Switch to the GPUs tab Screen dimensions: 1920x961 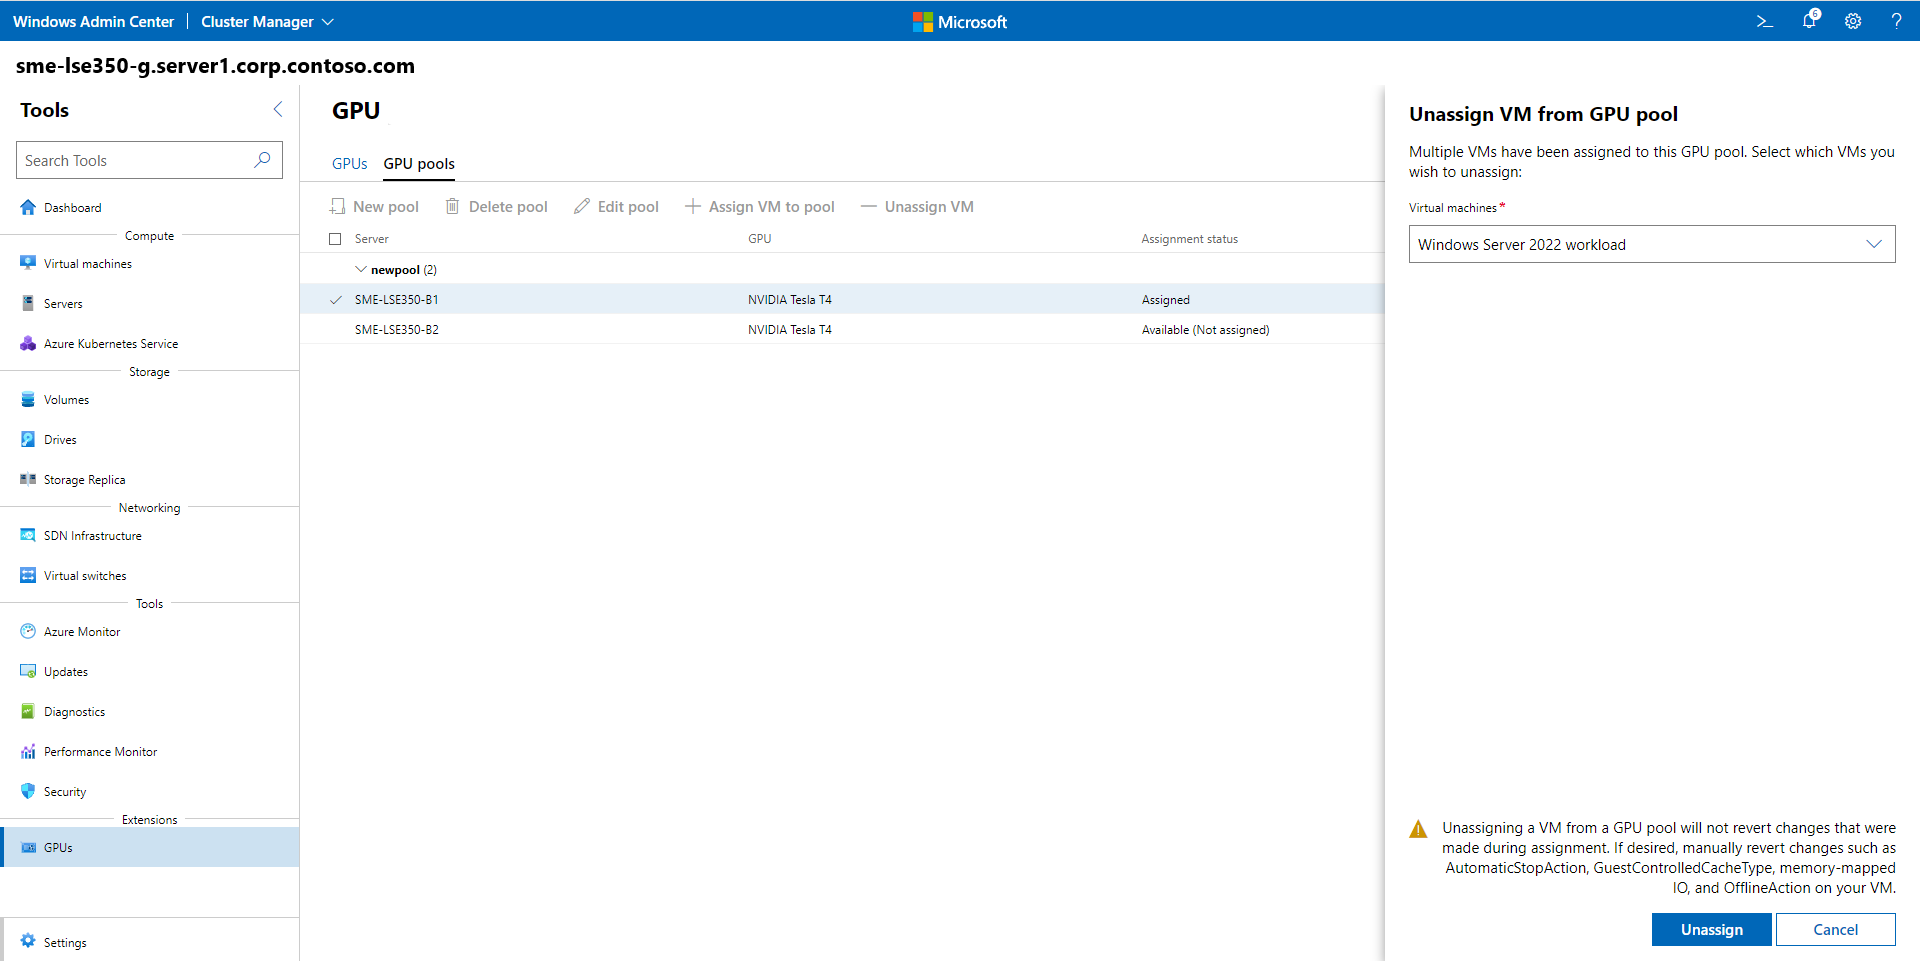click(x=349, y=164)
